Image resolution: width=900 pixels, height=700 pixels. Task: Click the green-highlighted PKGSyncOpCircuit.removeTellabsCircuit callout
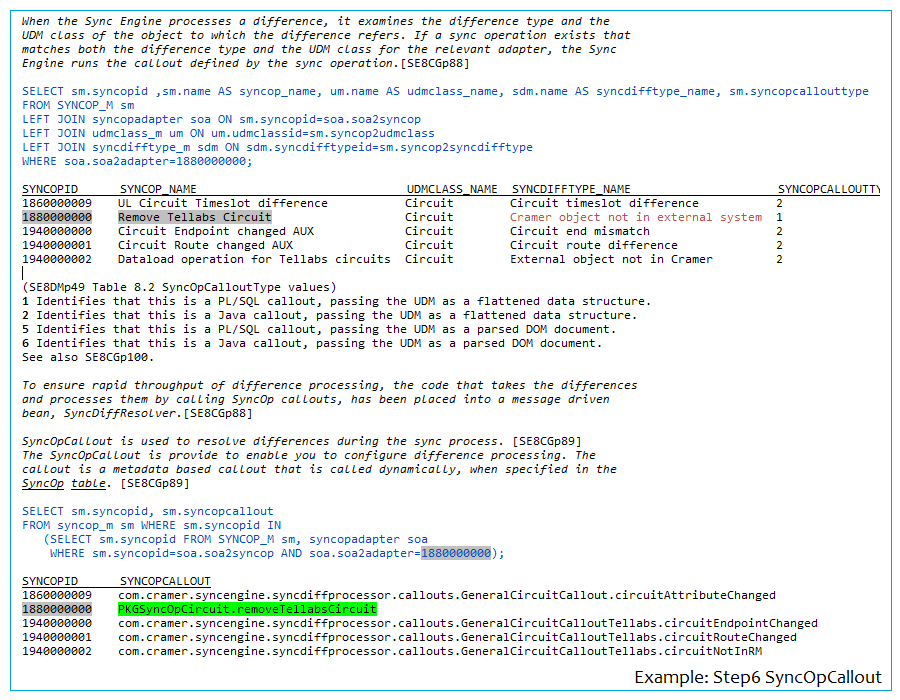(x=247, y=609)
